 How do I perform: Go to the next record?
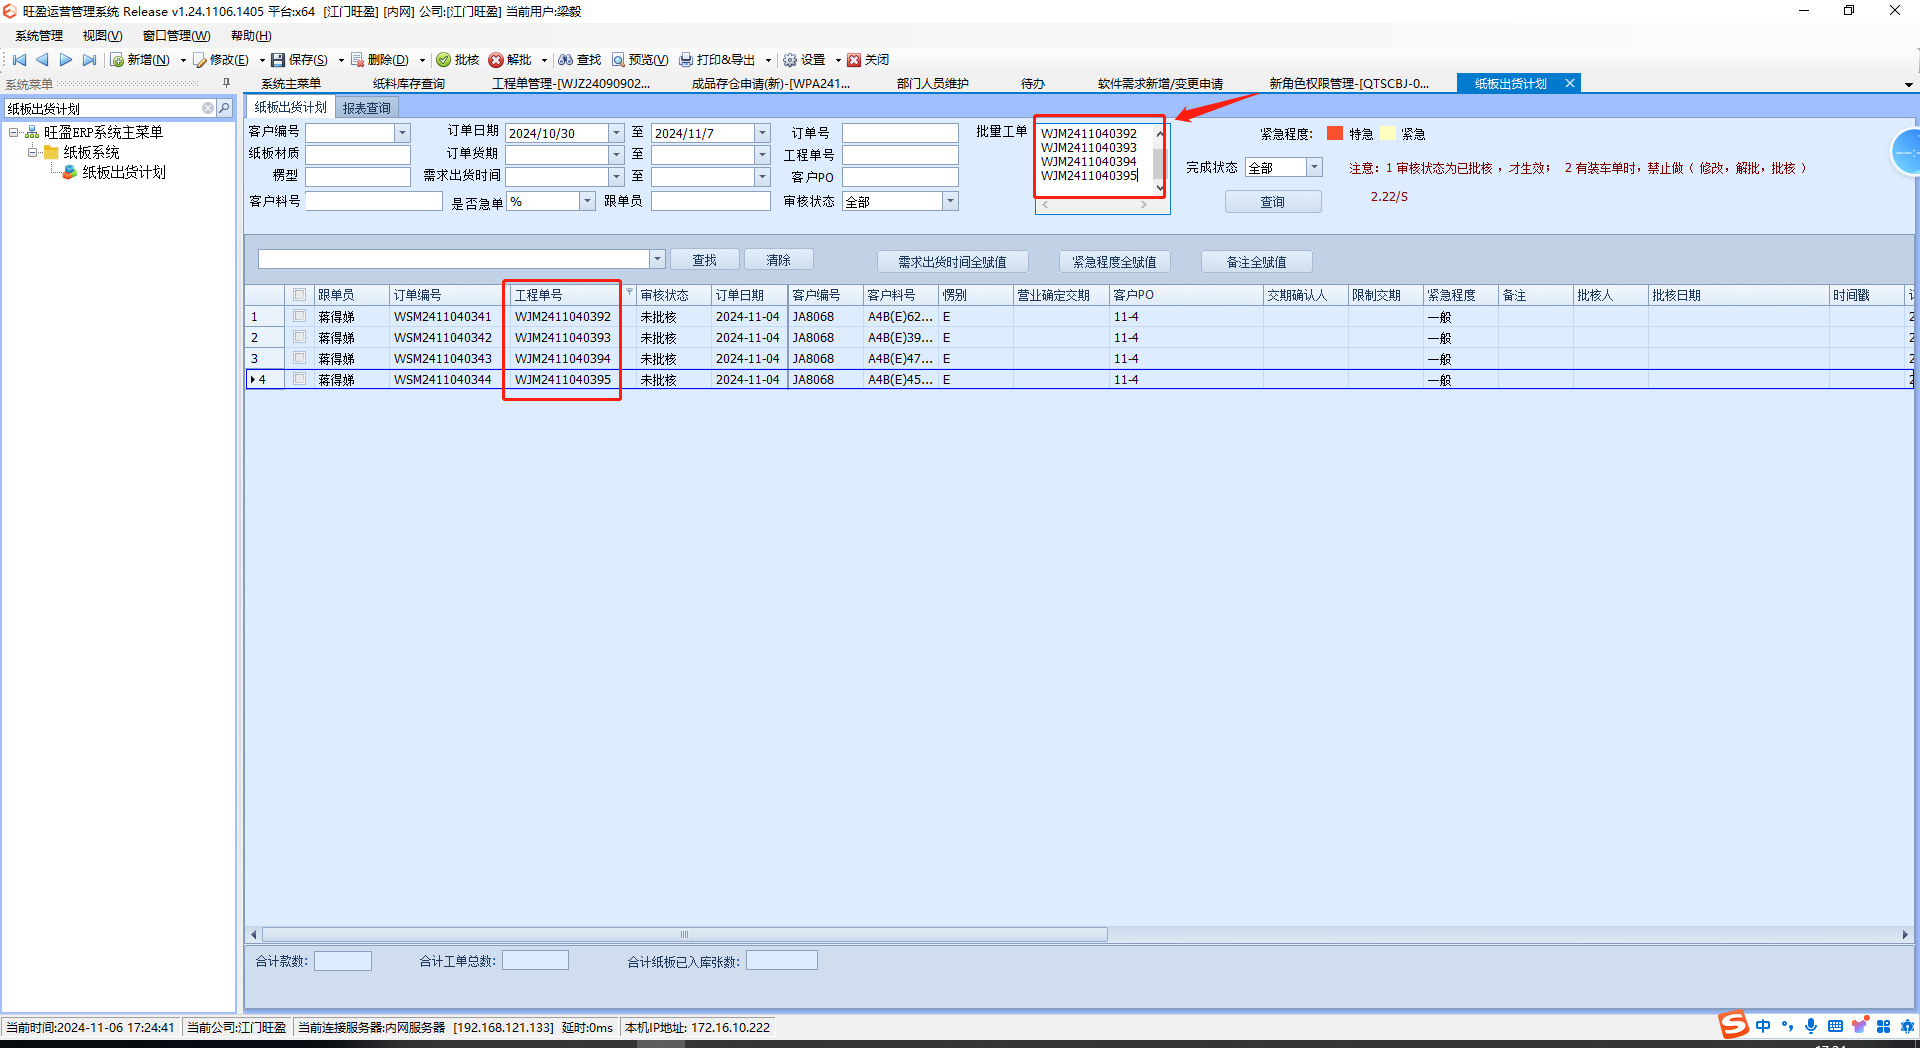coord(66,60)
